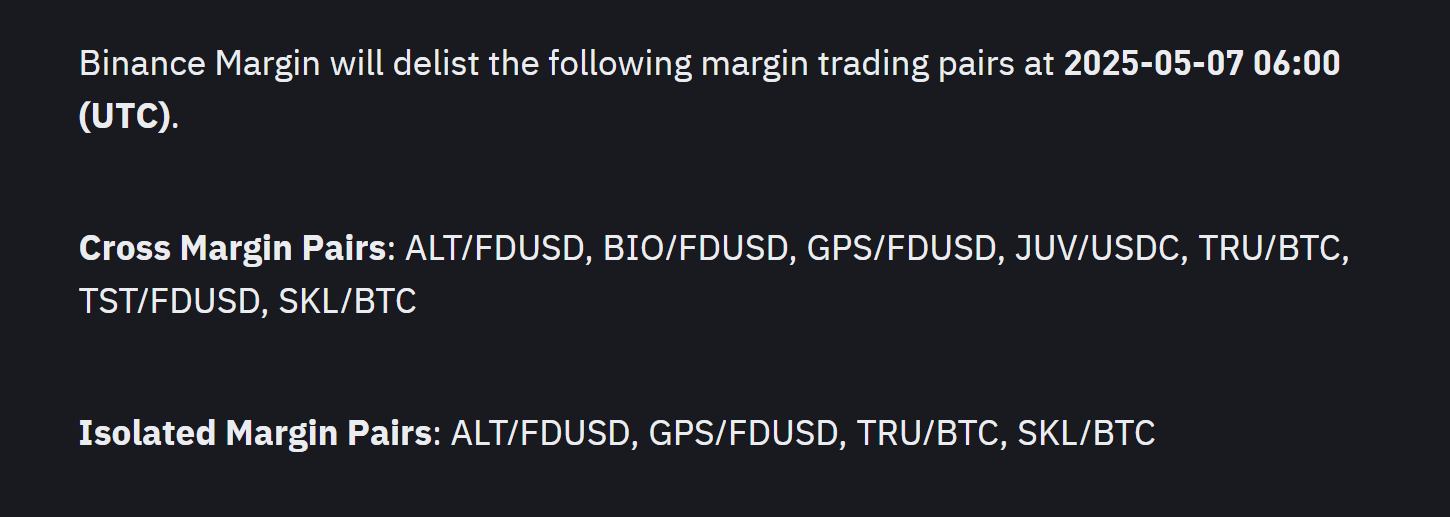This screenshot has height=517, width=1450.
Task: Click the BIO/FDUSD pair
Action: click(x=695, y=249)
